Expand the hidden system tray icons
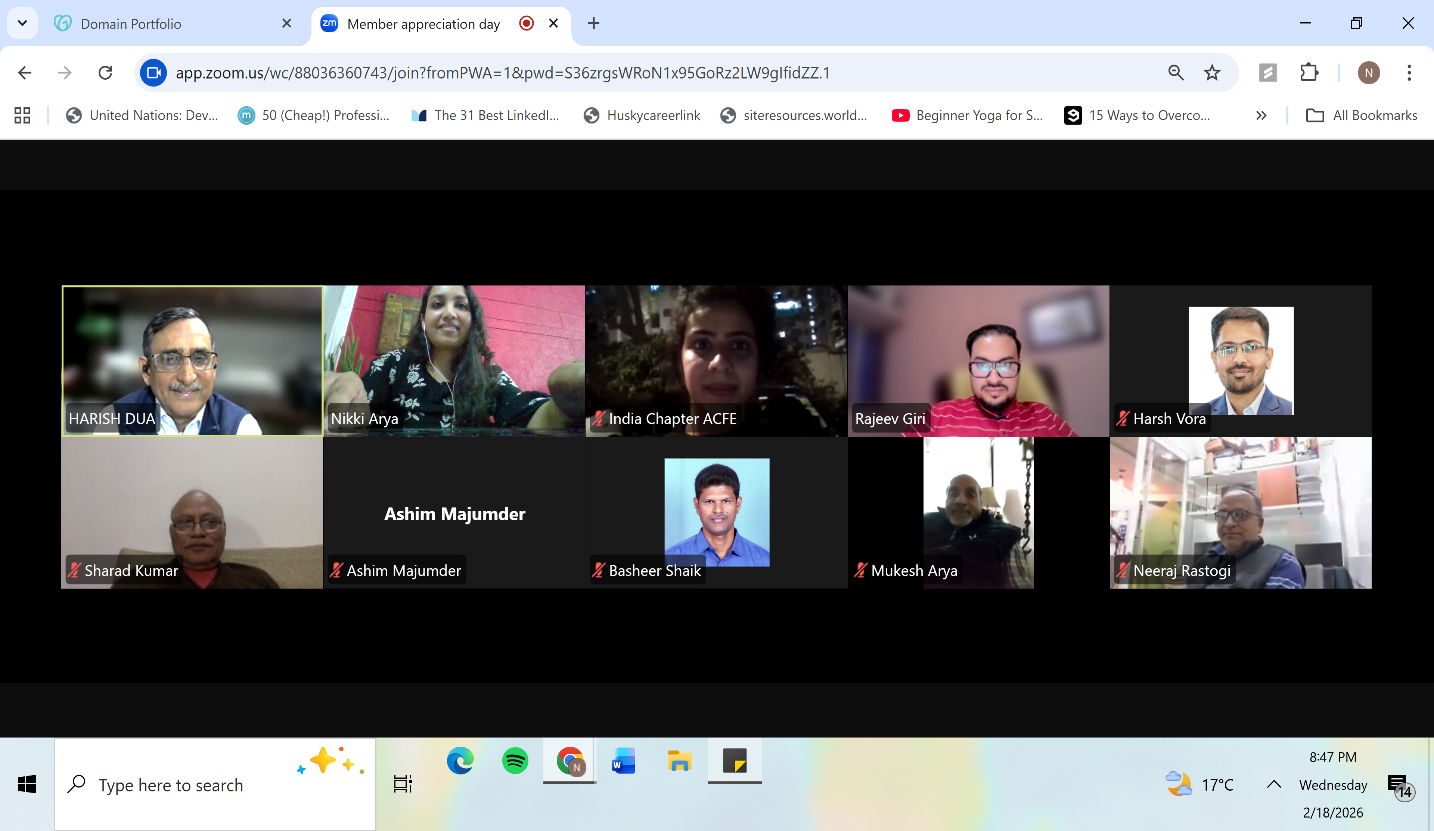Image resolution: width=1434 pixels, height=831 pixels. [1273, 785]
